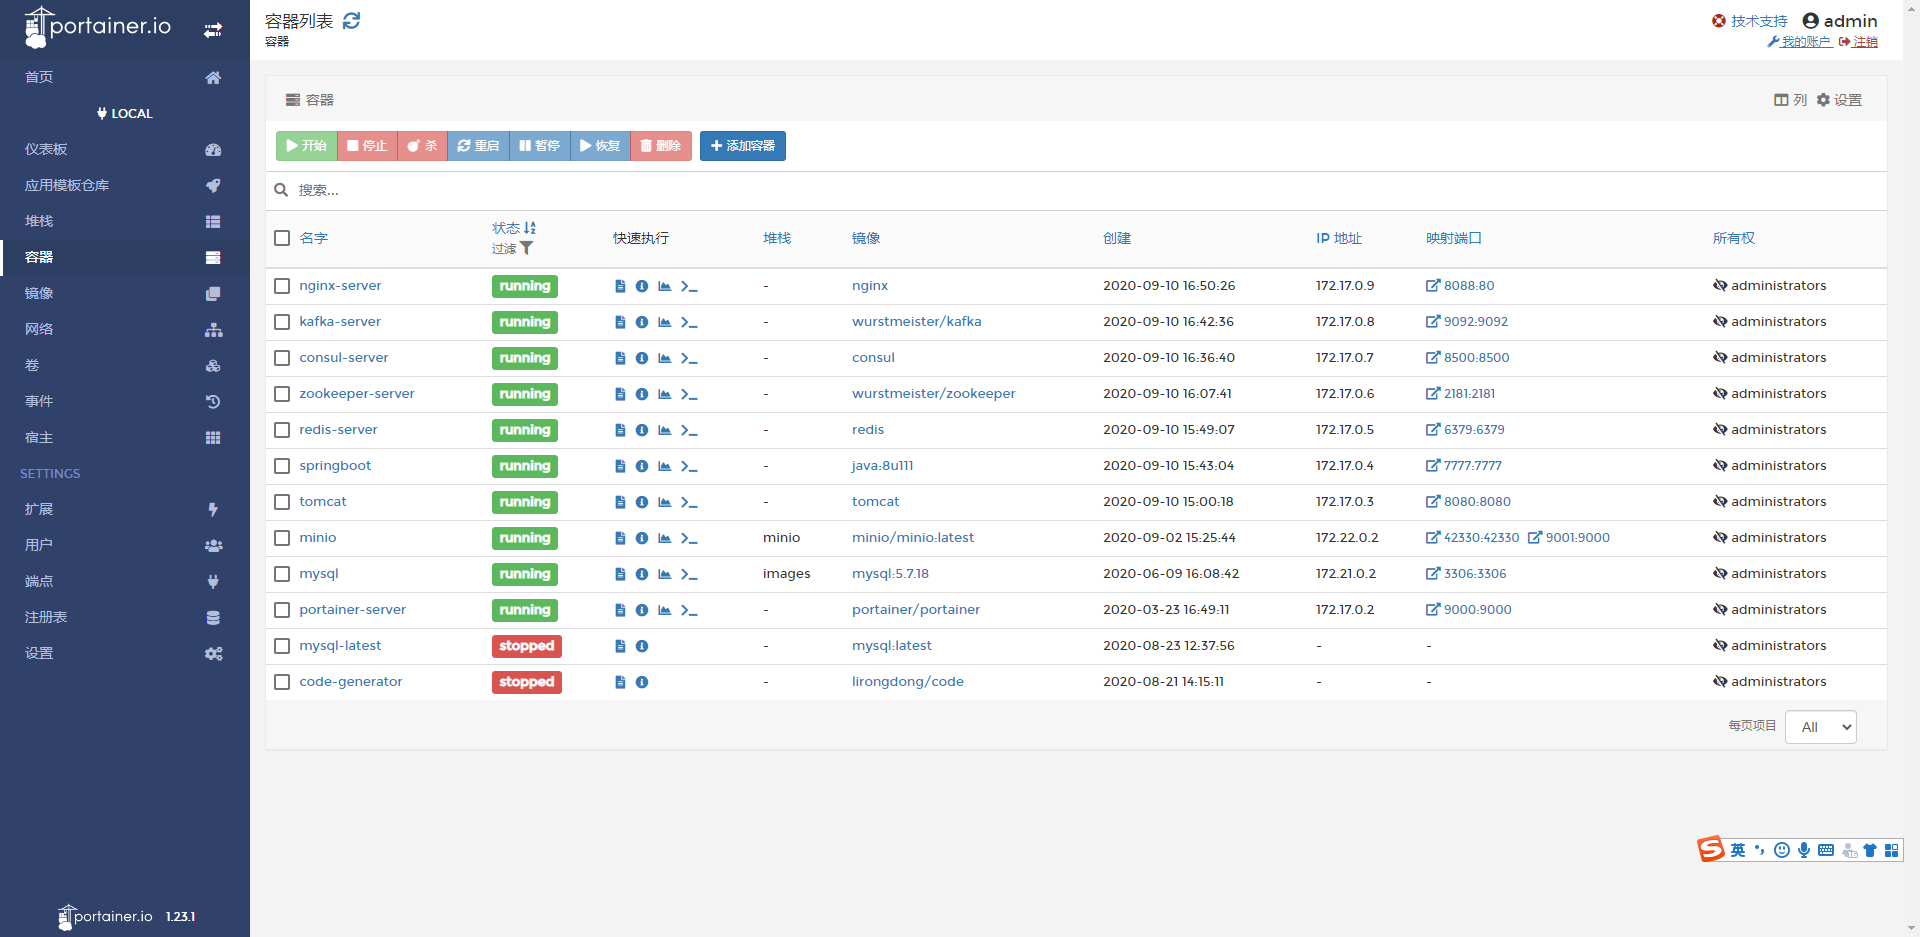Screen dimensions: 1920x937
Task: Open table settings gear 设置
Action: point(1839,100)
